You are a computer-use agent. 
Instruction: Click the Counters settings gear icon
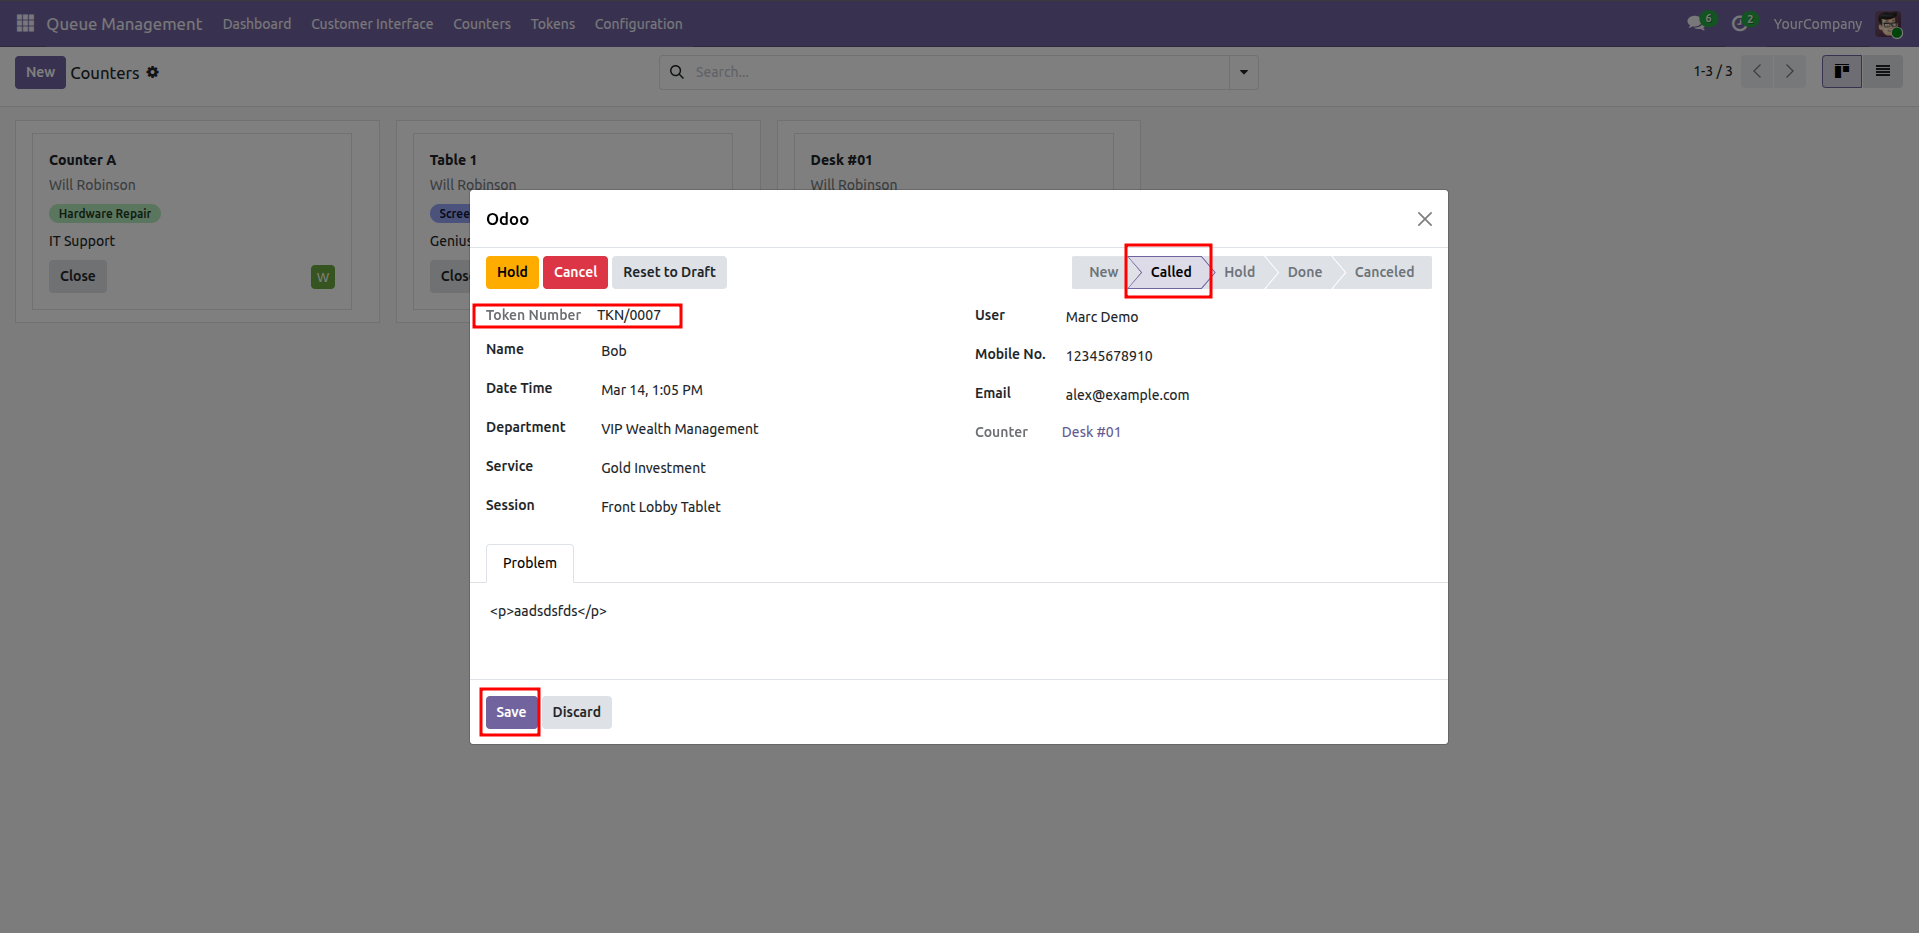tap(153, 72)
